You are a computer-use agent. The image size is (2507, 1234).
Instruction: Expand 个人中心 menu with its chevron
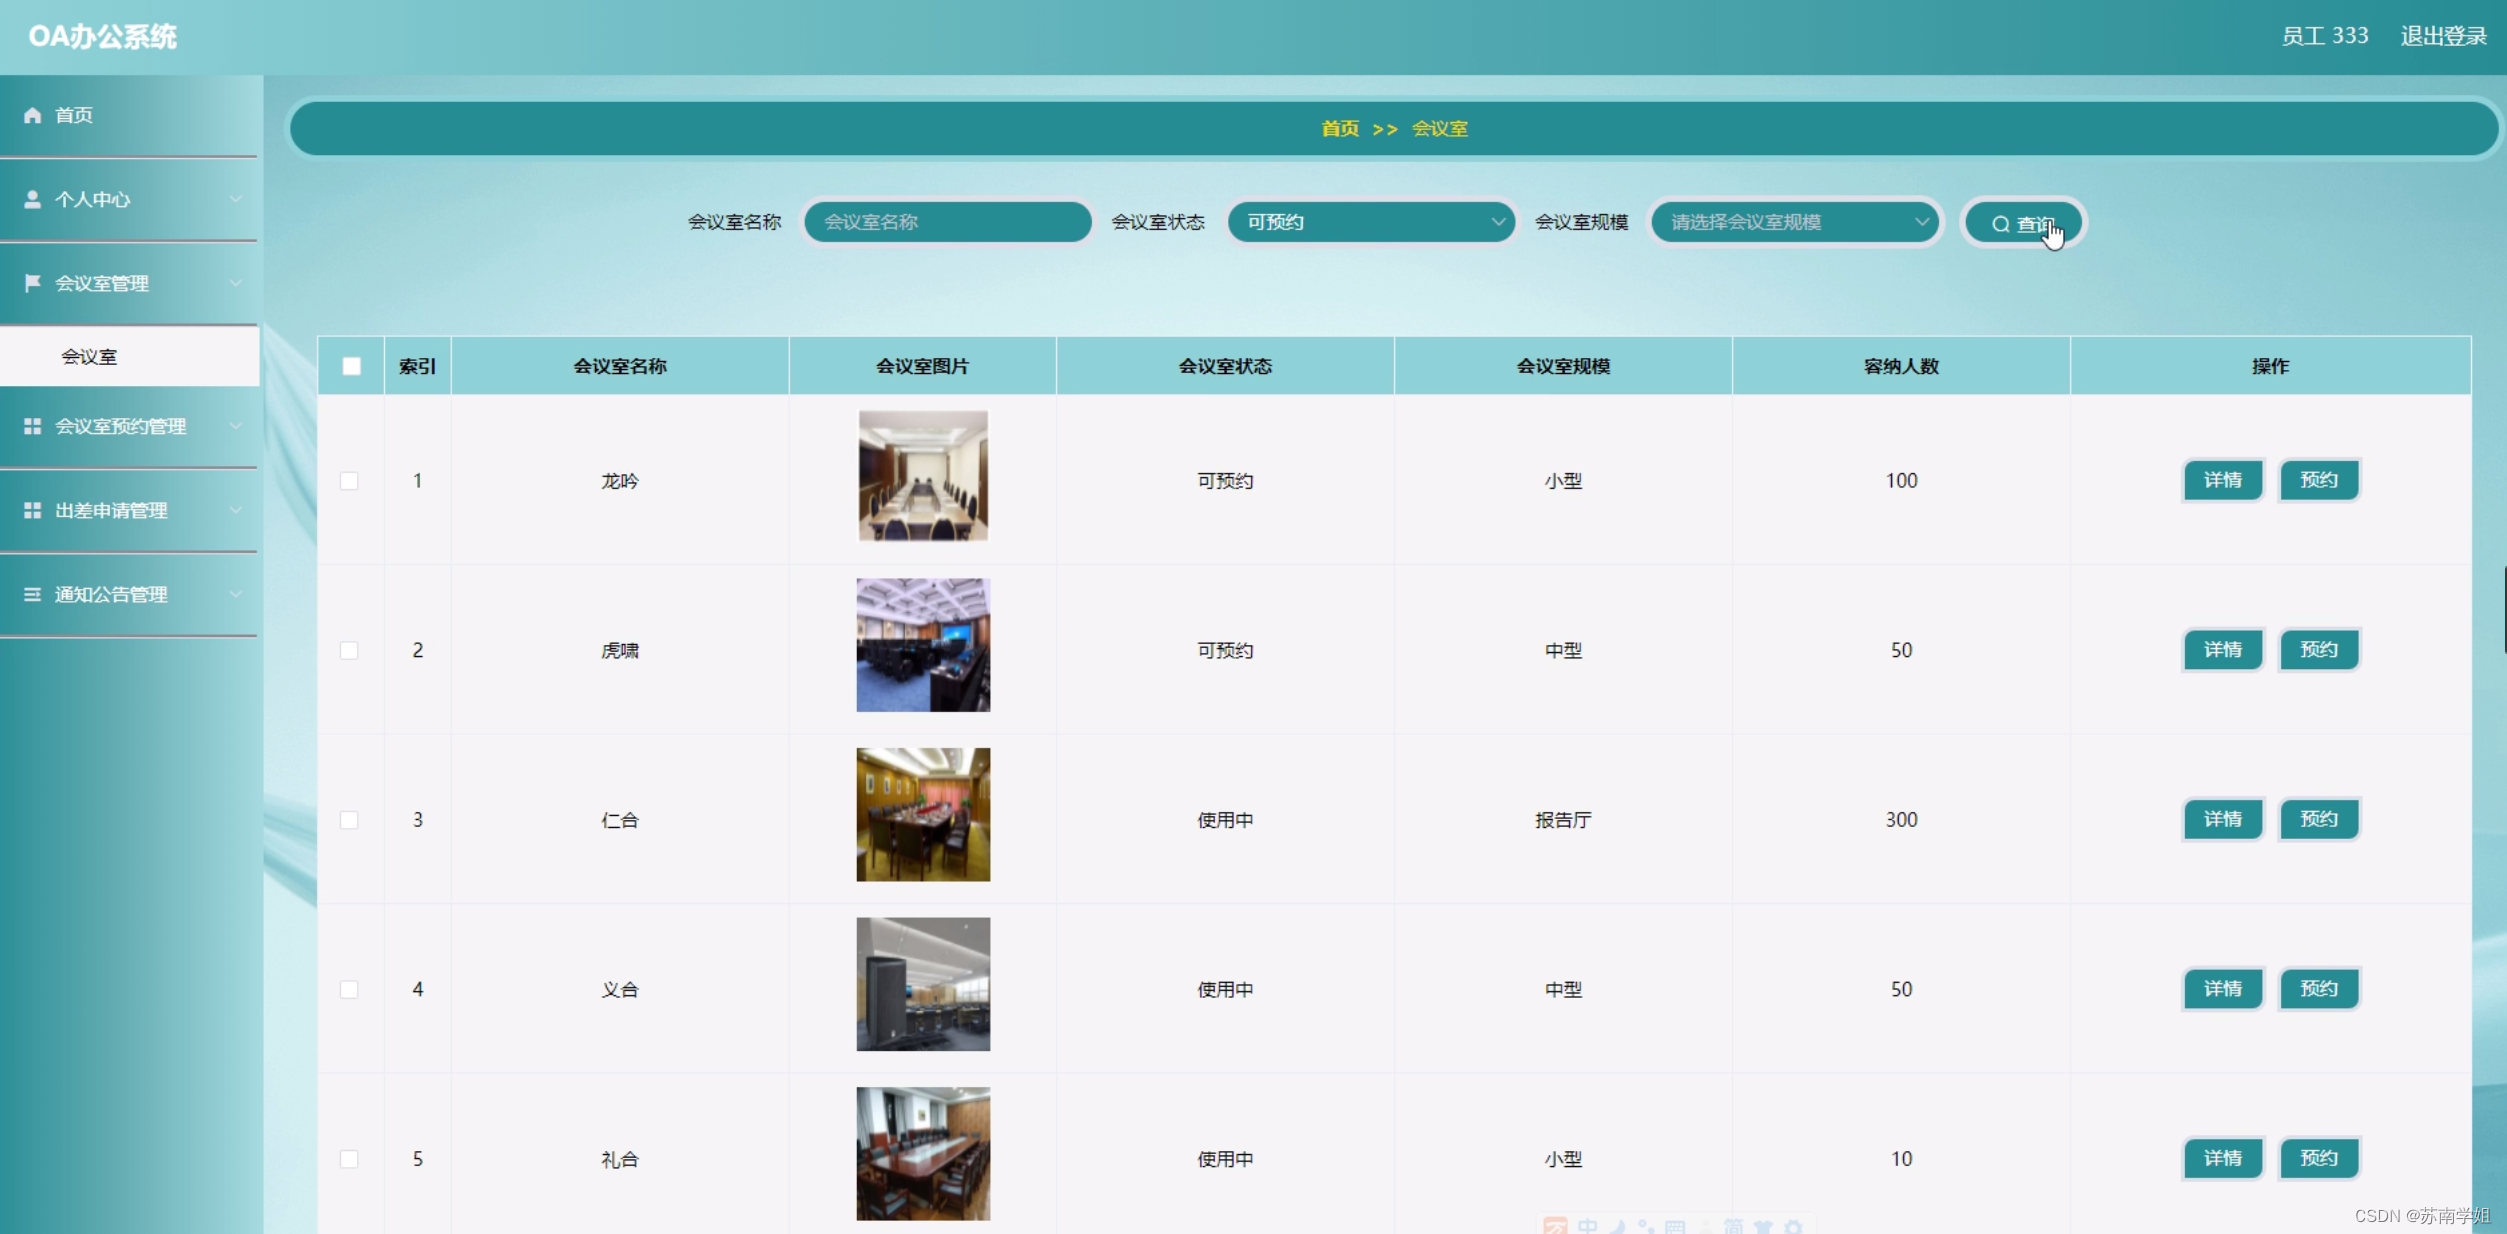235,199
